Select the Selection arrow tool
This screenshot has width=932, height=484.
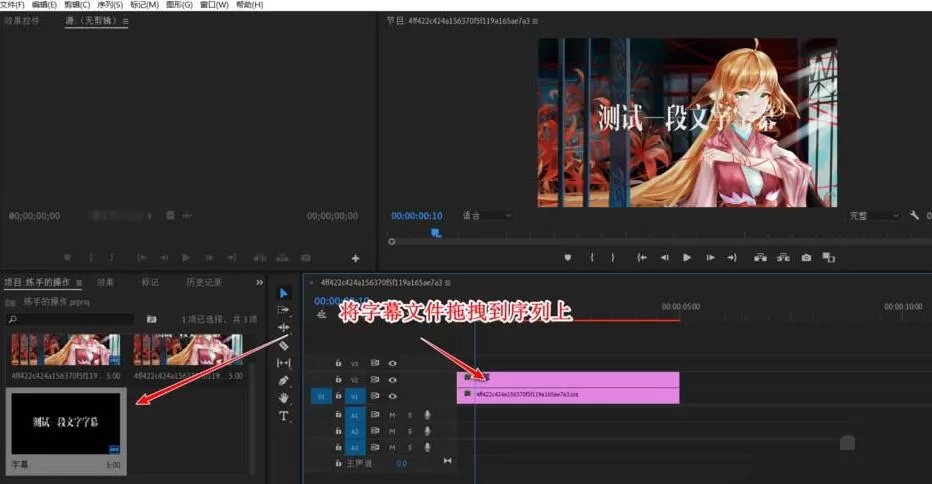[x=284, y=293]
